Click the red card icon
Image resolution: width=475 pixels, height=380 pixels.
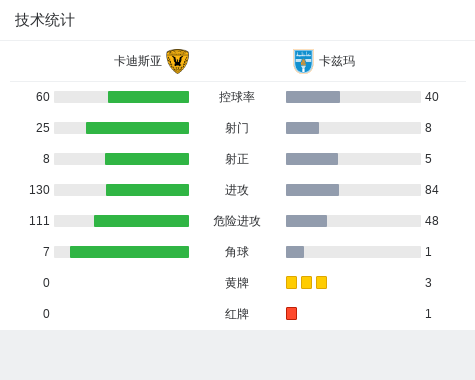tap(291, 313)
